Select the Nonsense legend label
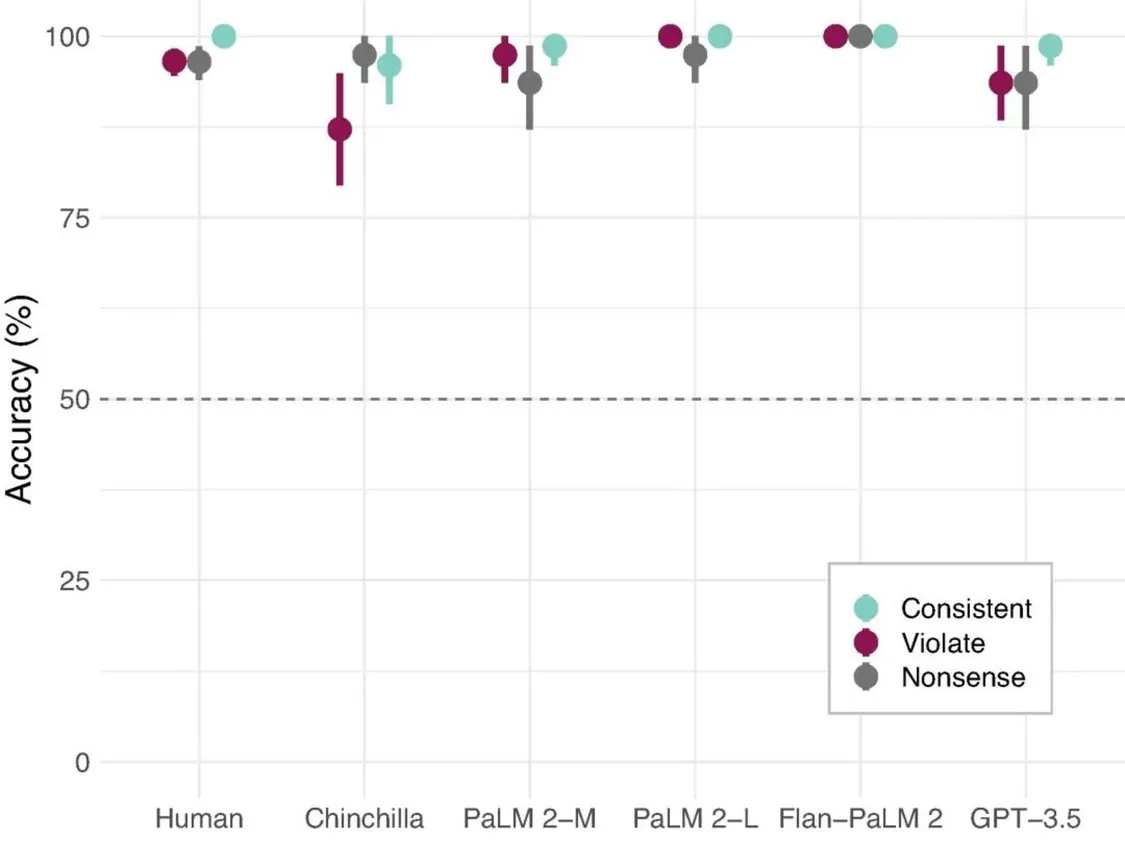 click(963, 677)
